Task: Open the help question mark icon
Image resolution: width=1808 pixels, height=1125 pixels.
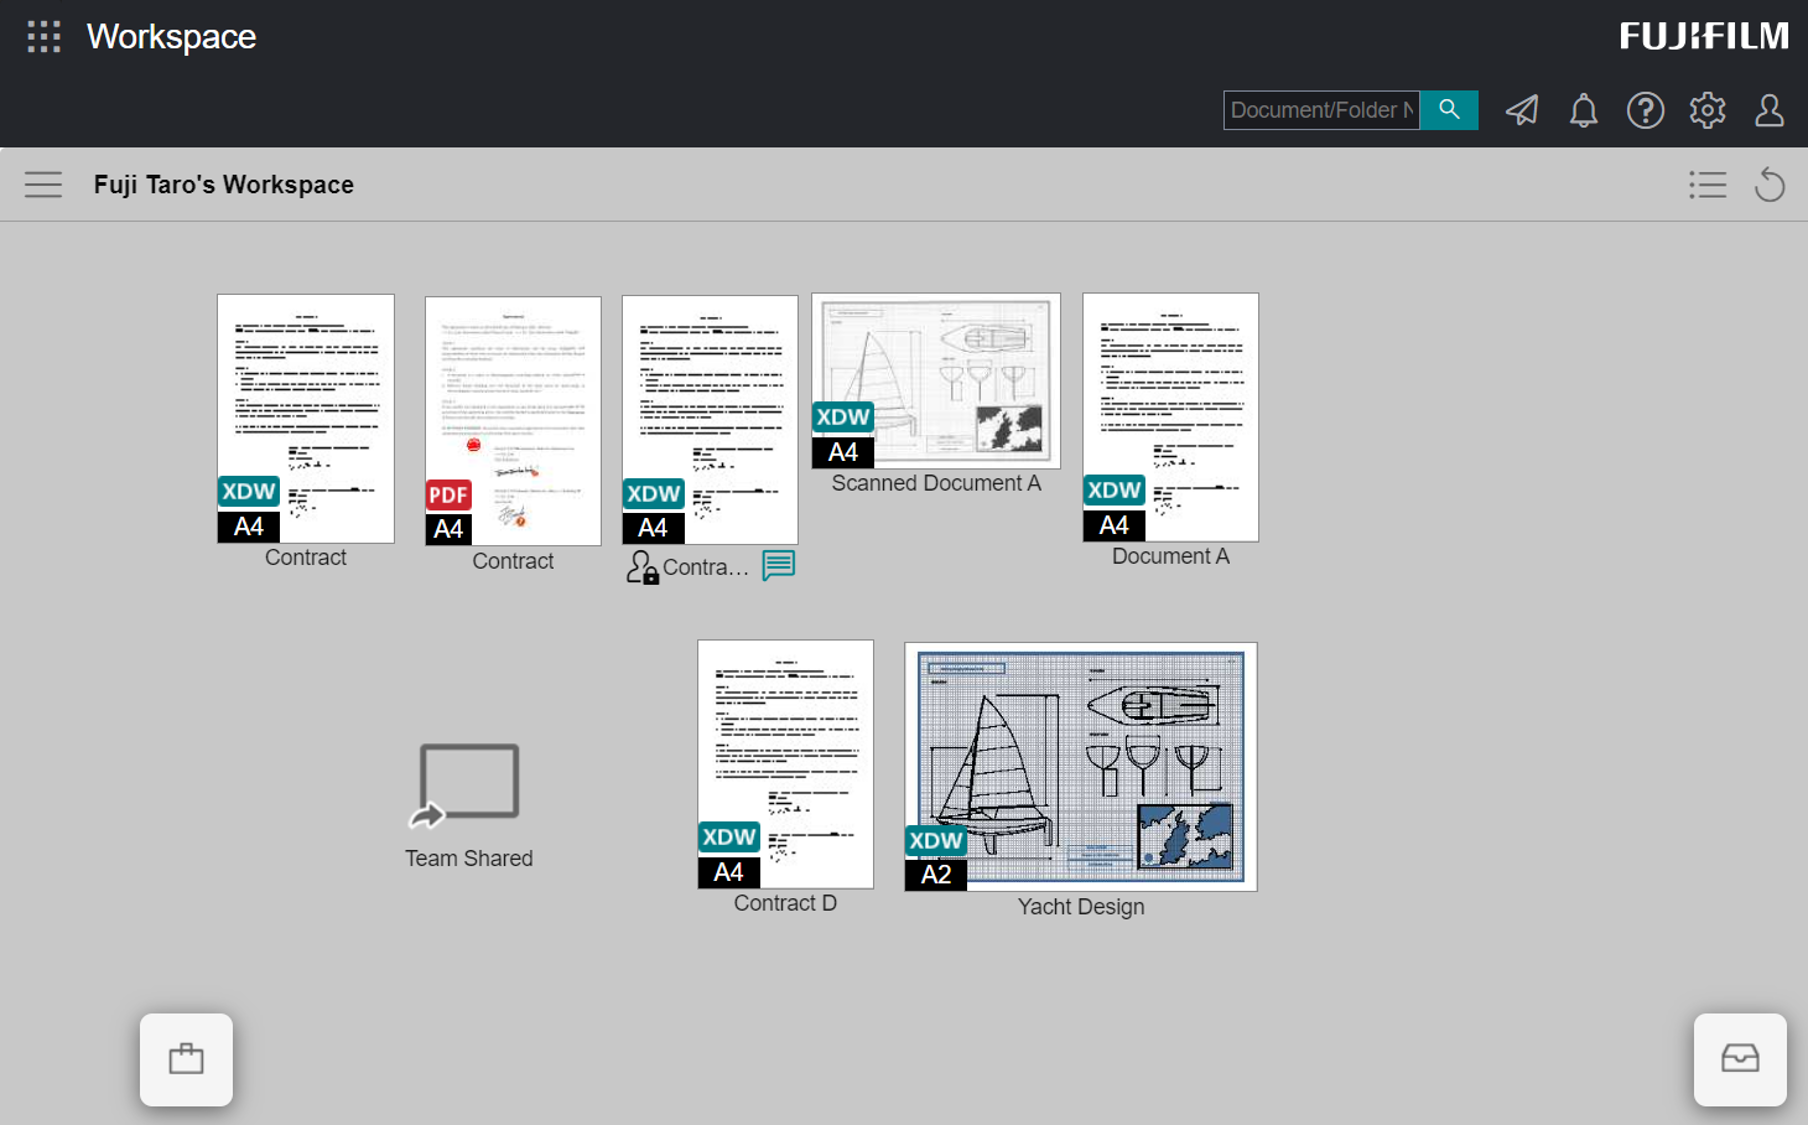Action: click(x=1645, y=110)
